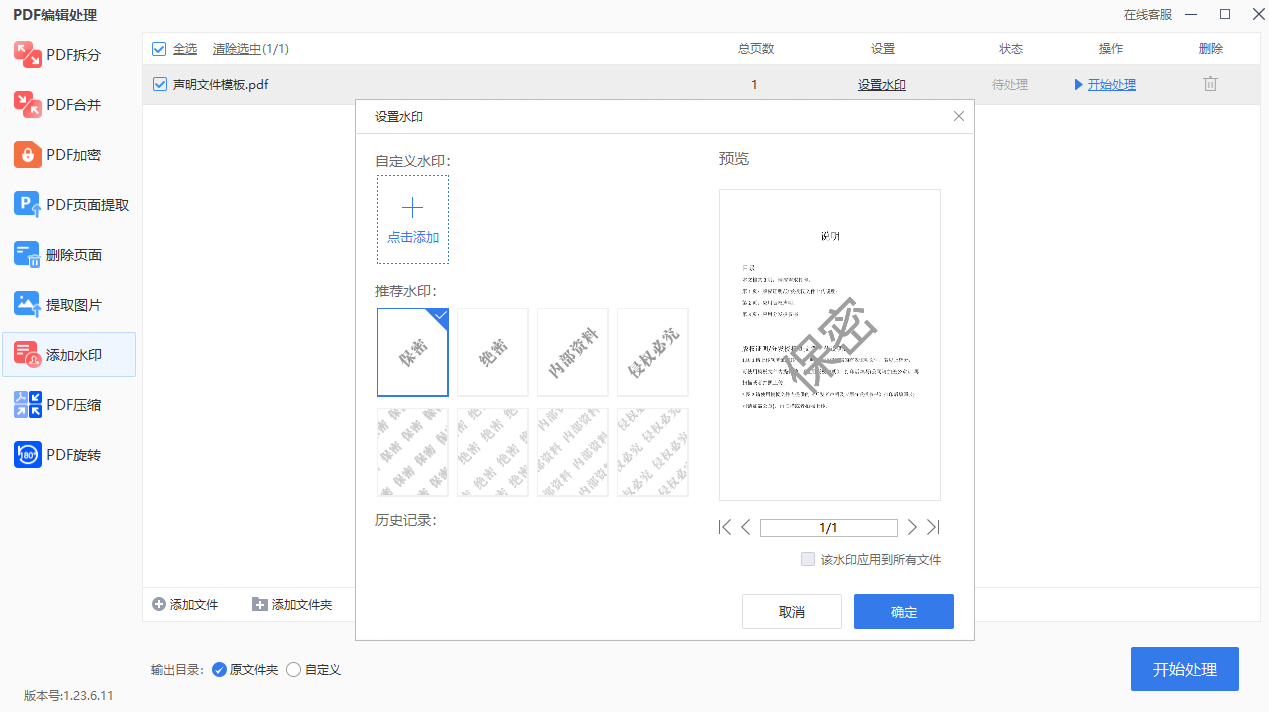Close the 设置水印 dialog
Image resolution: width=1269 pixels, height=712 pixels.
pyautogui.click(x=959, y=116)
